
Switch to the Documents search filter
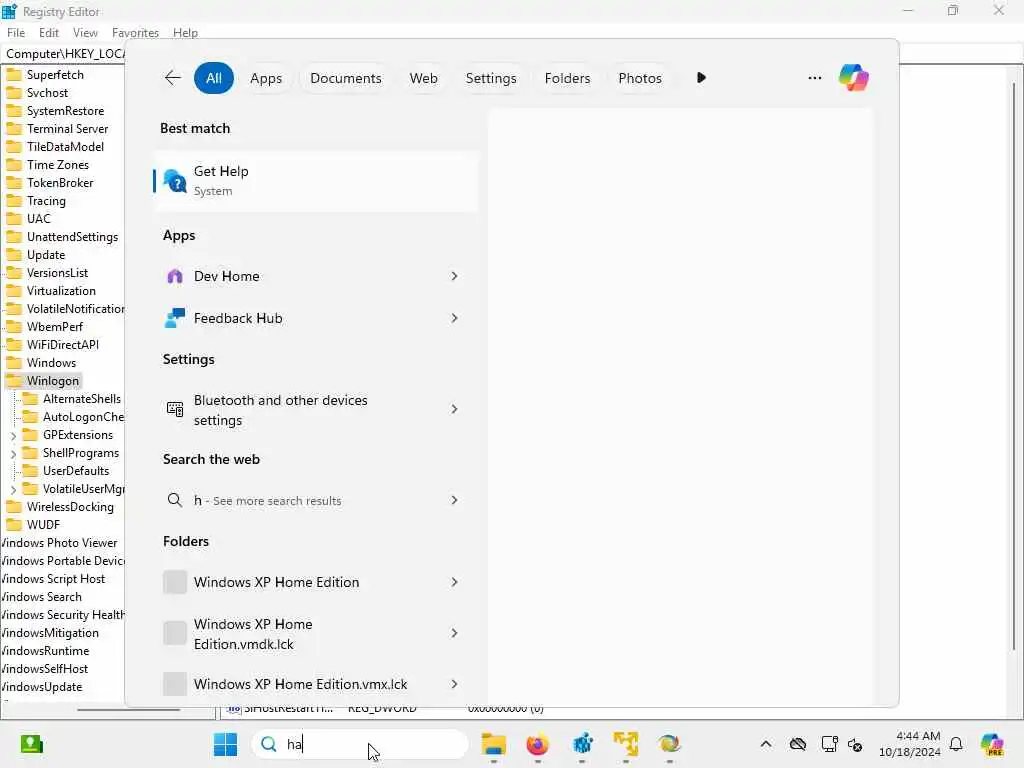tap(345, 78)
